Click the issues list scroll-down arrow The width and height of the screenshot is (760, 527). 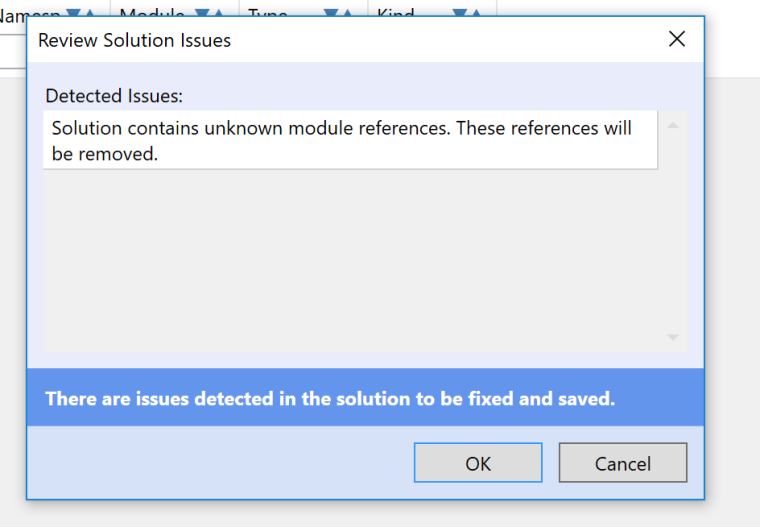[x=673, y=338]
